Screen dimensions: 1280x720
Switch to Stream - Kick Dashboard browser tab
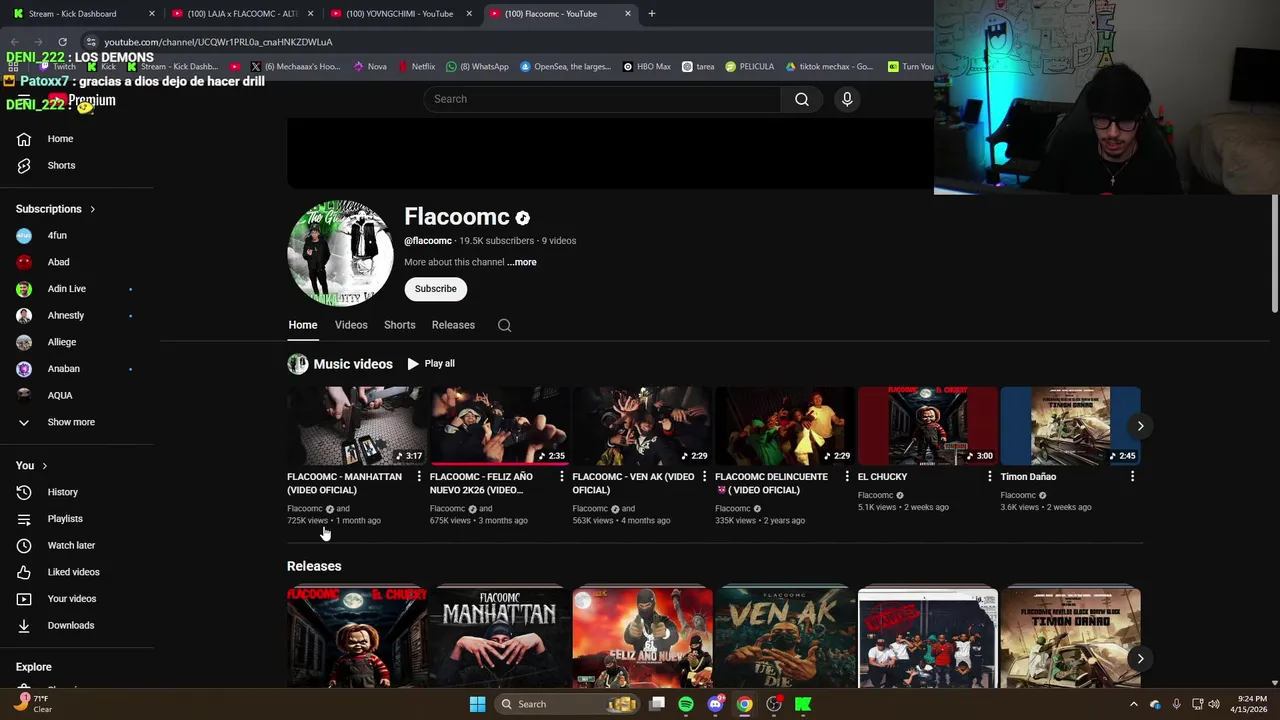82,14
